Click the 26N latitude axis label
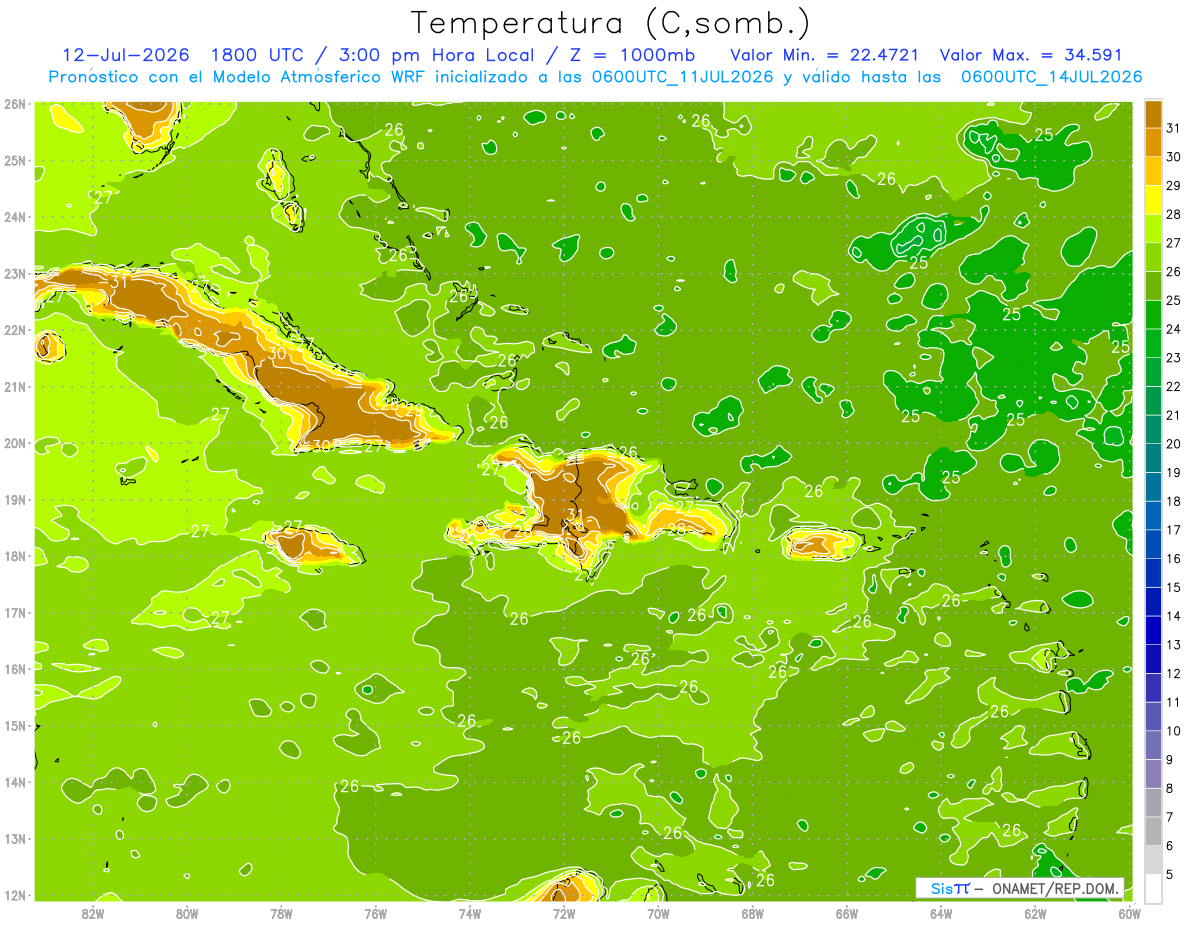 (15, 104)
